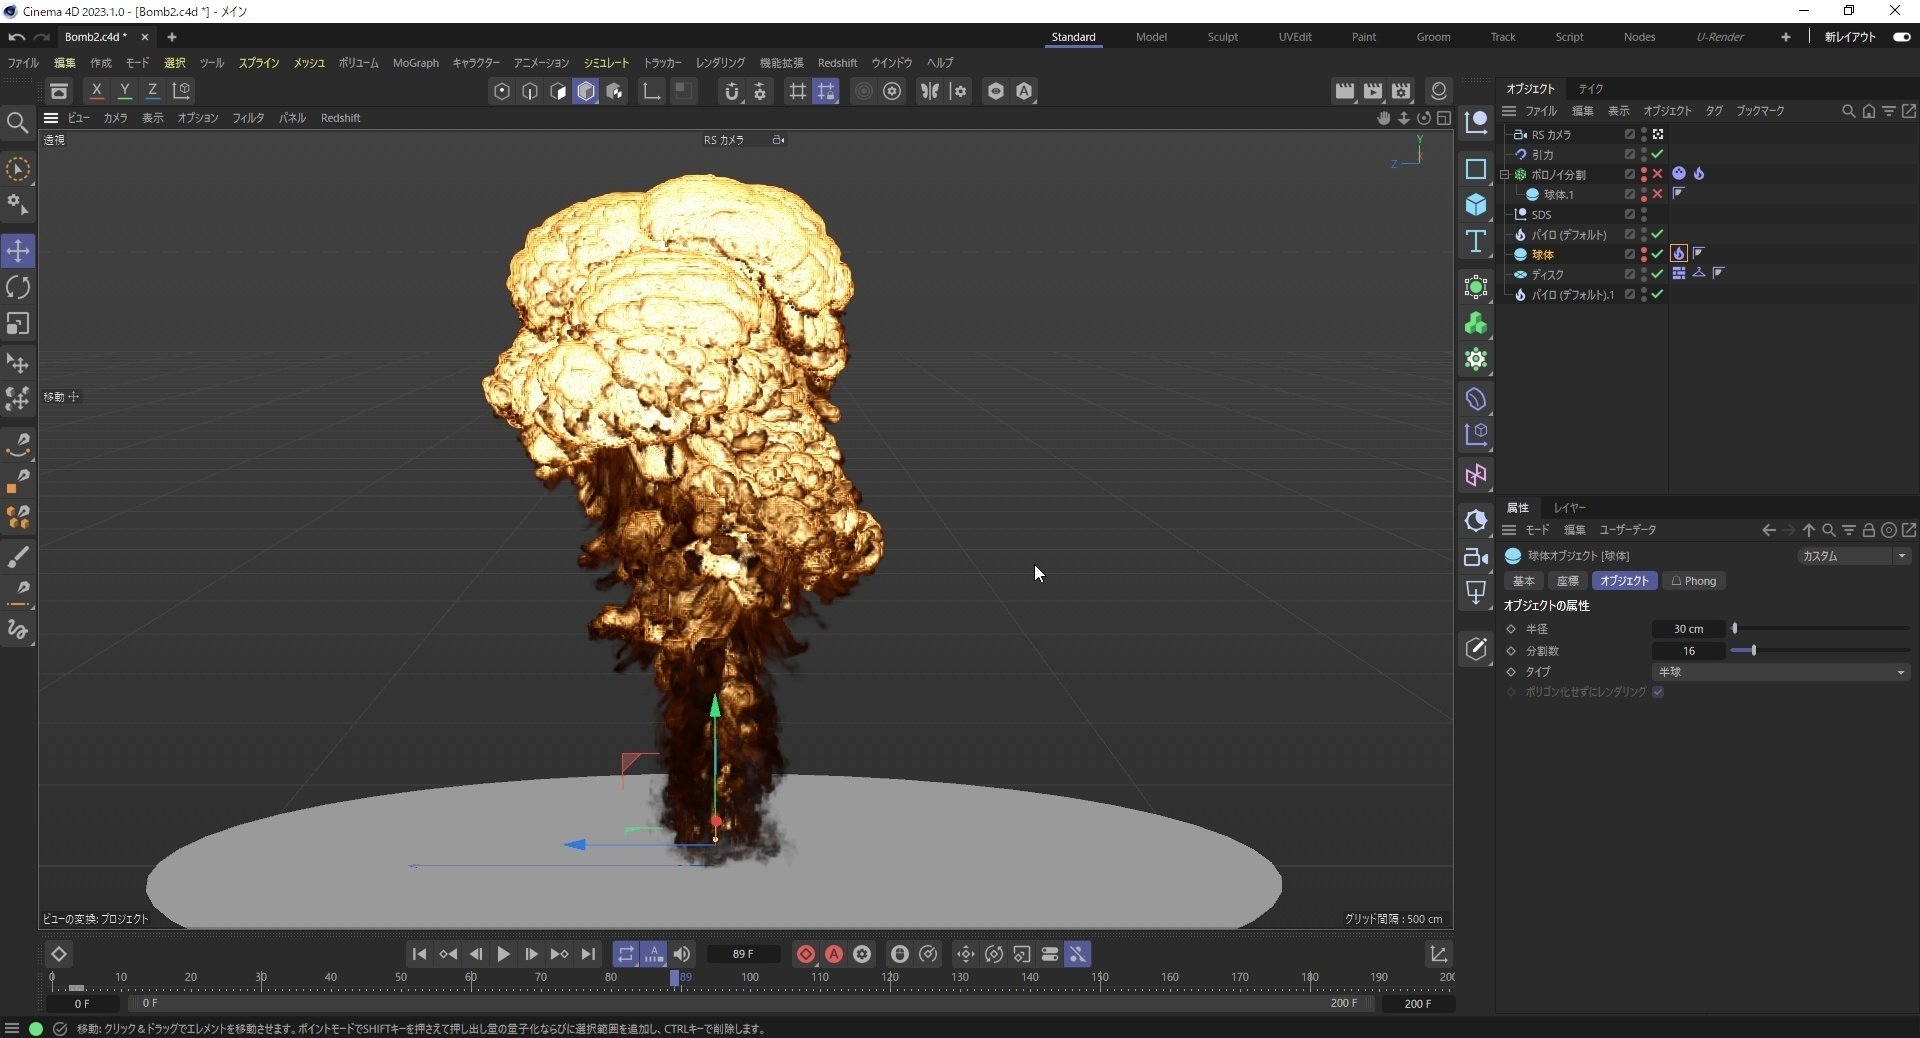Toggle red X enable state of ボロノイ分割

pyautogui.click(x=1657, y=175)
